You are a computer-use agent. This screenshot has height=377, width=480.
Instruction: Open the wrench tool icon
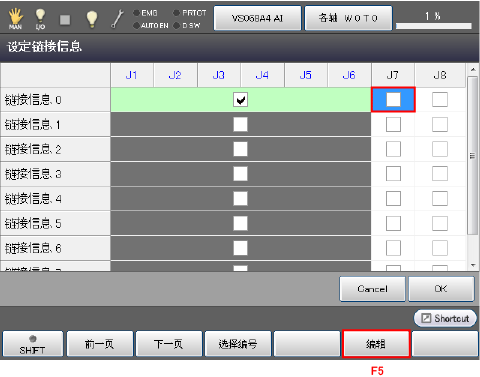[x=117, y=19]
